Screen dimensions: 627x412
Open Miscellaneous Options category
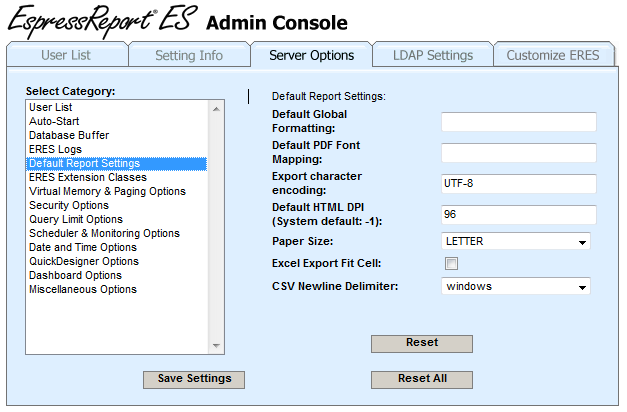click(117, 289)
